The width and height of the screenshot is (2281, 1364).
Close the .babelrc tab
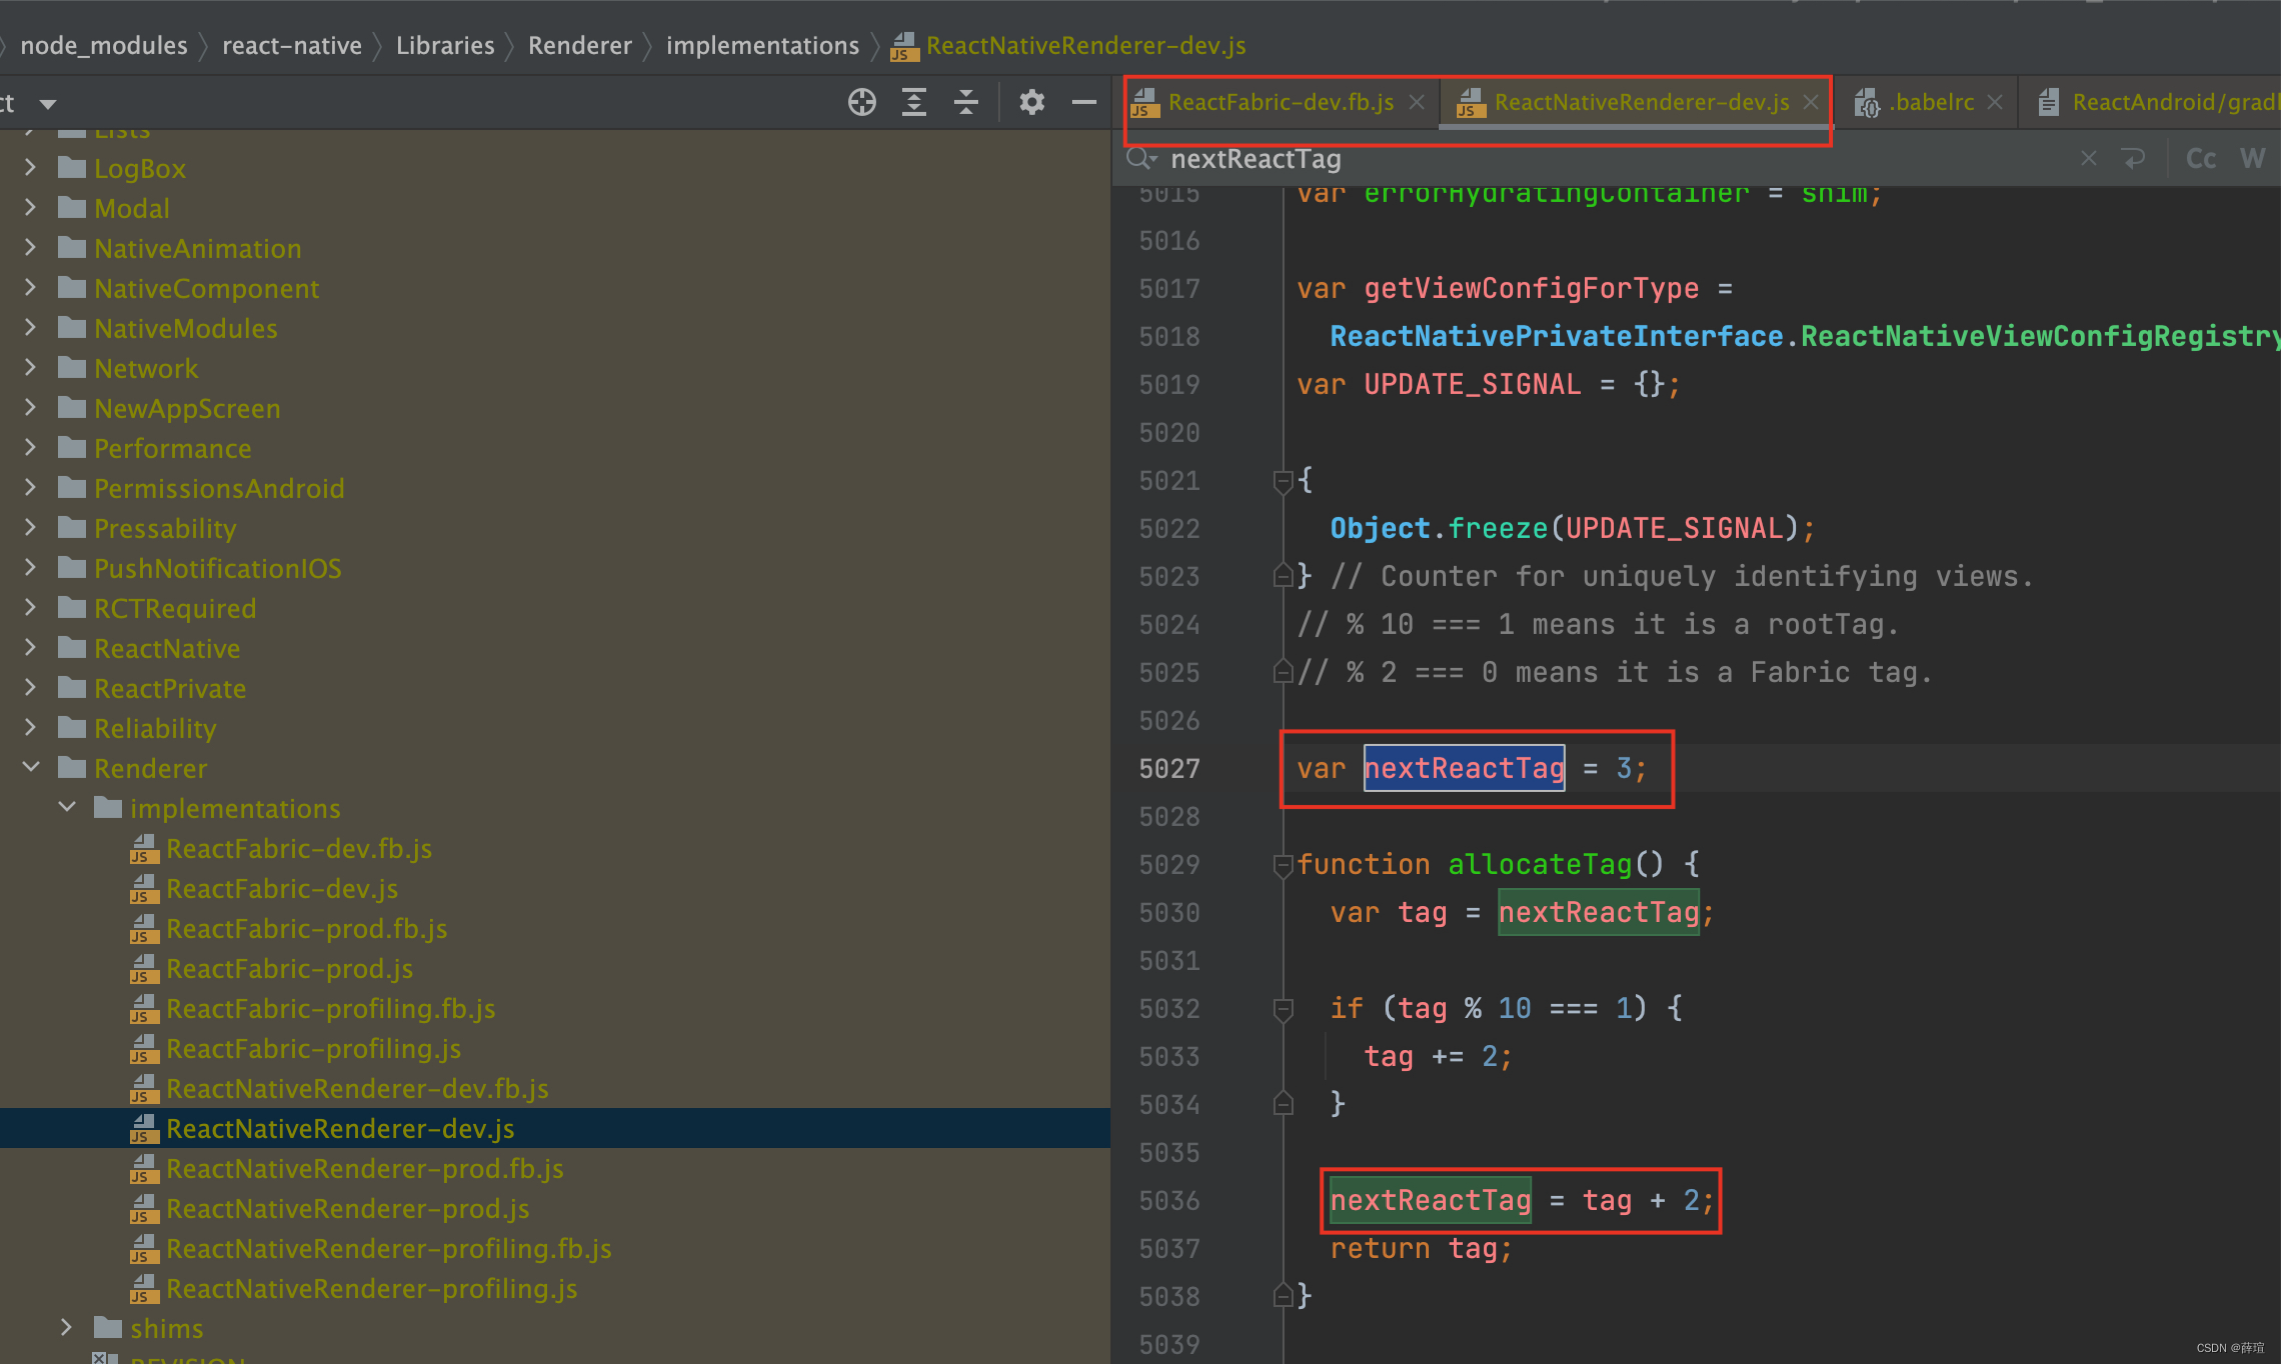point(1995,102)
